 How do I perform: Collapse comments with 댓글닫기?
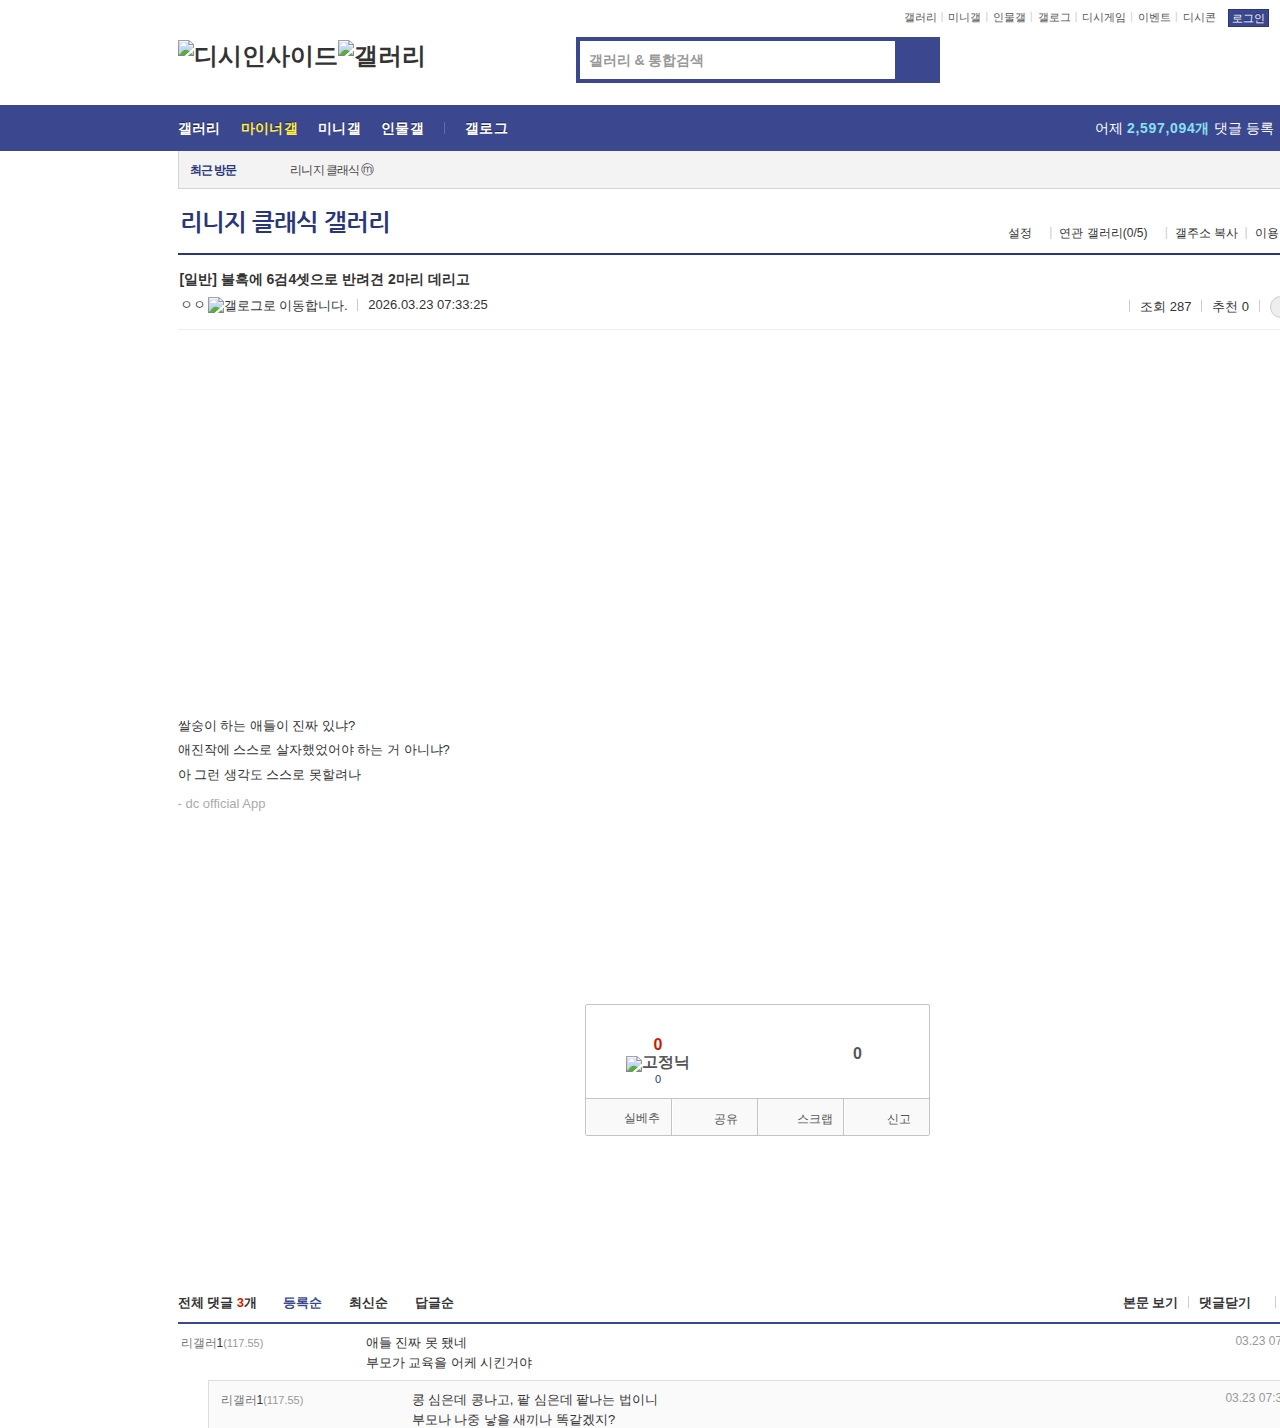coord(1225,1303)
